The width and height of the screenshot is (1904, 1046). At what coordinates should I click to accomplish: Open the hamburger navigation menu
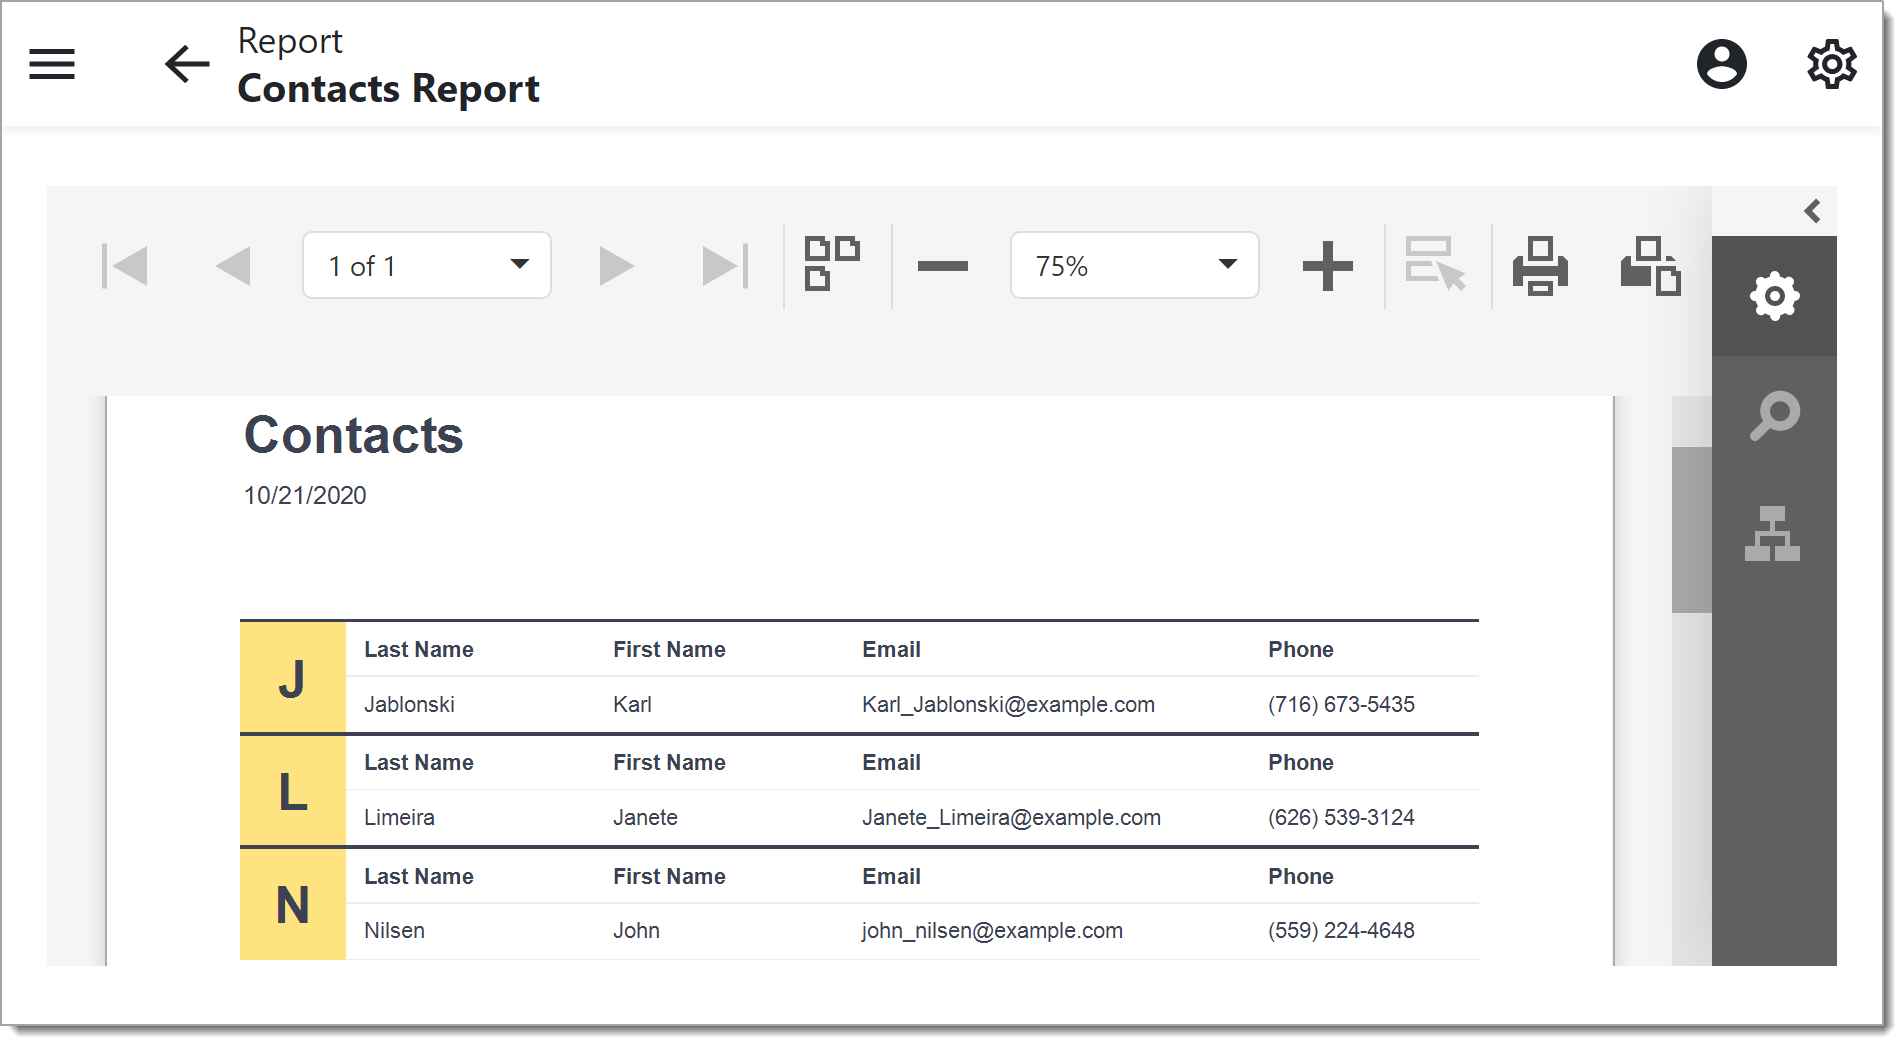click(x=52, y=64)
